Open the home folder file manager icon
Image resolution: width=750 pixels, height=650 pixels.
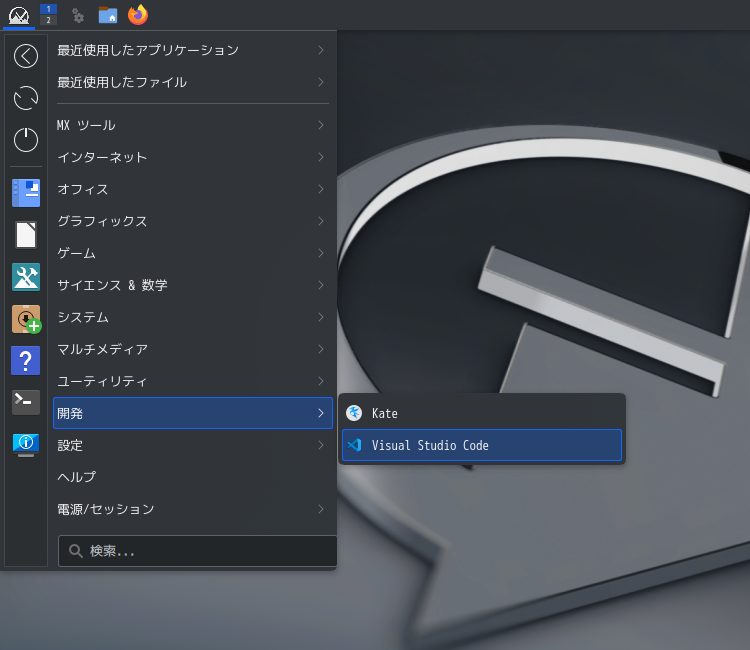click(x=108, y=15)
